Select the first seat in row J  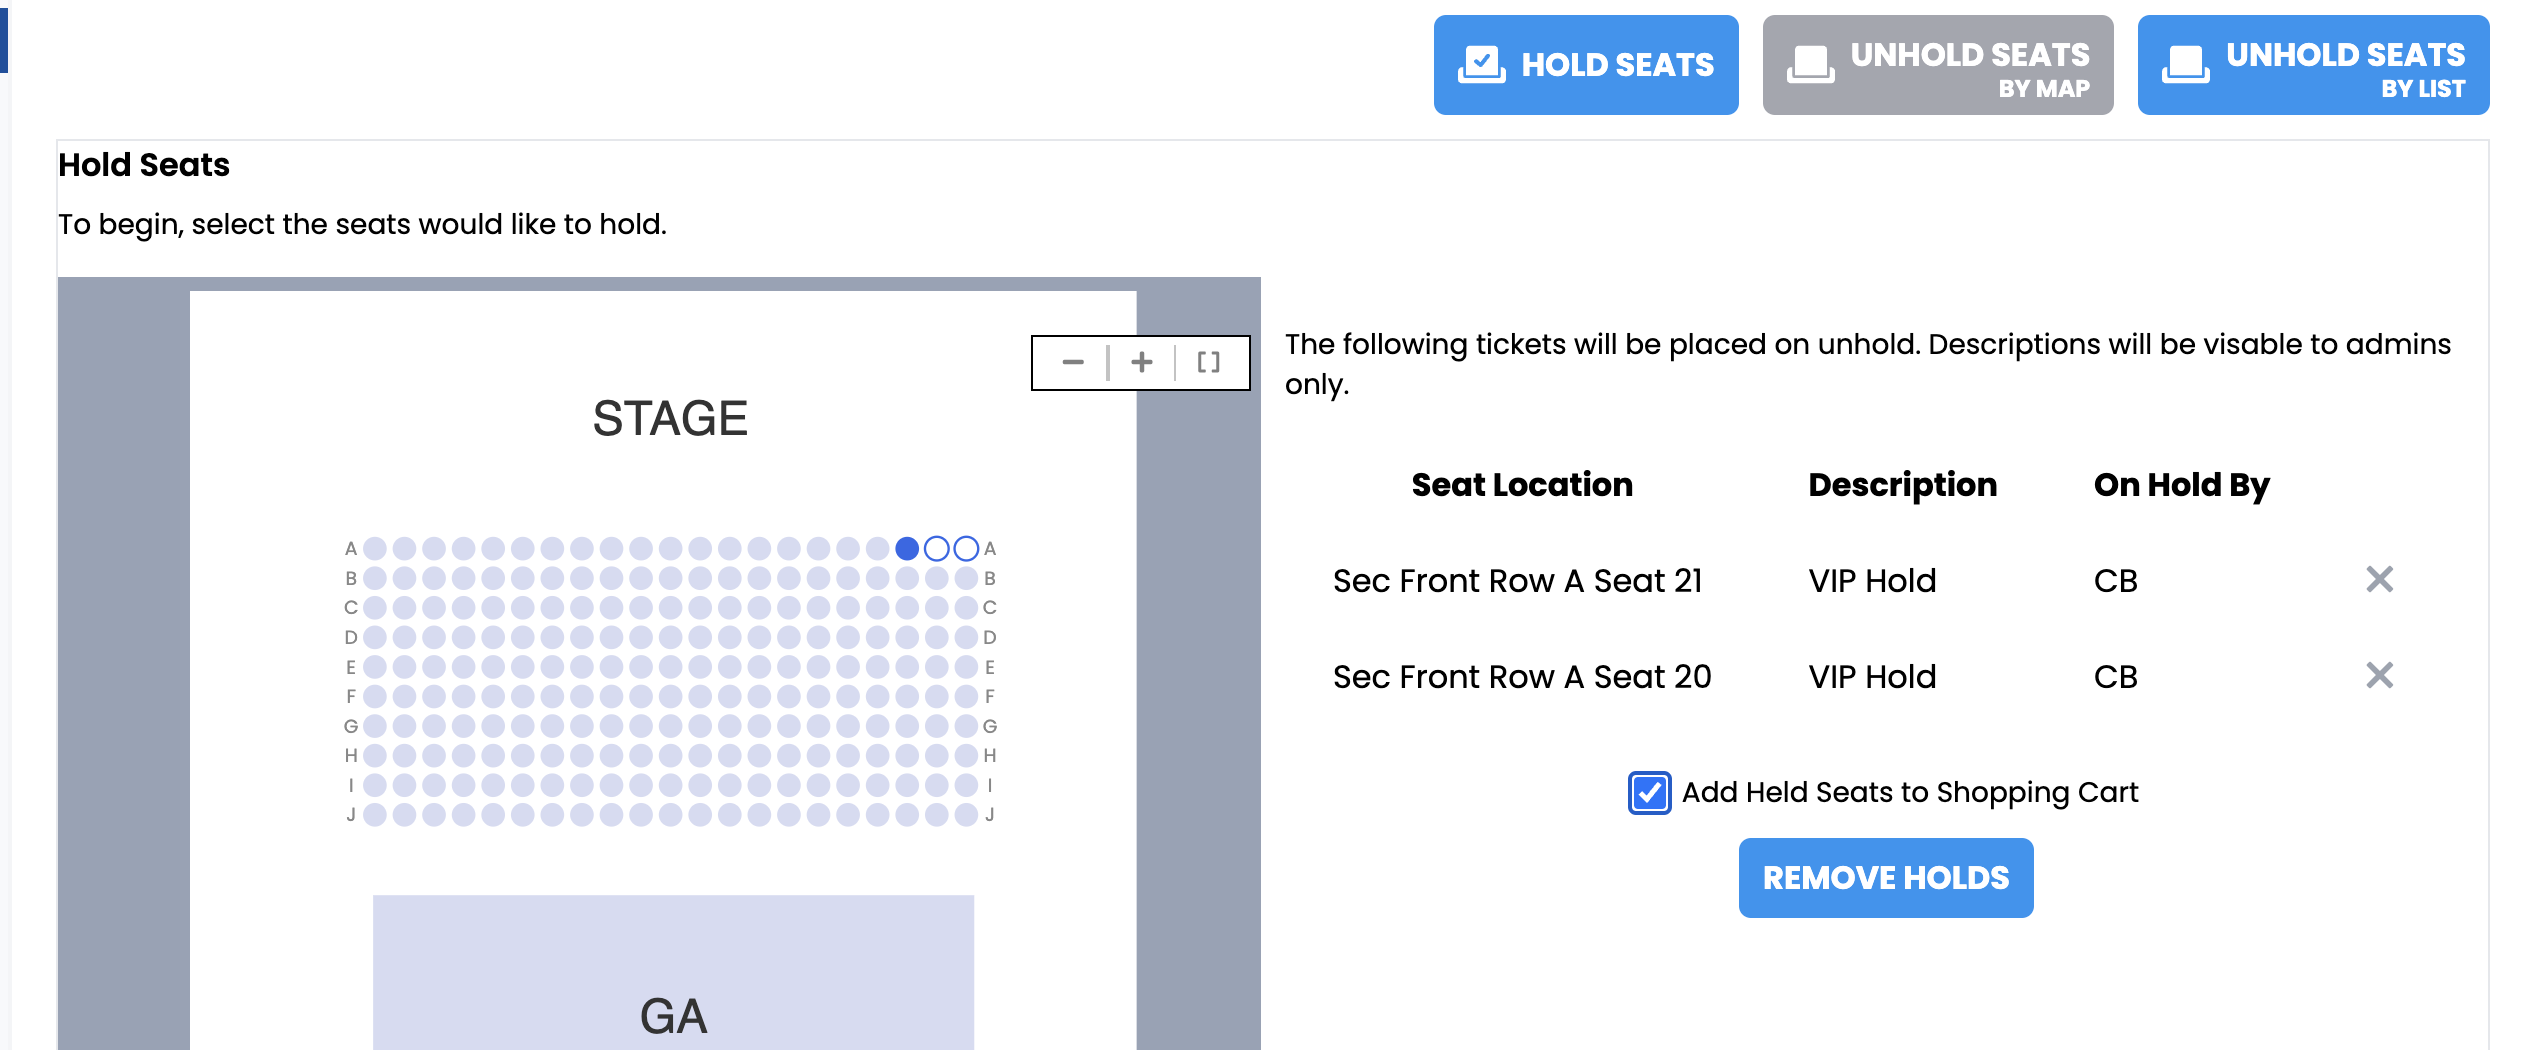click(375, 815)
